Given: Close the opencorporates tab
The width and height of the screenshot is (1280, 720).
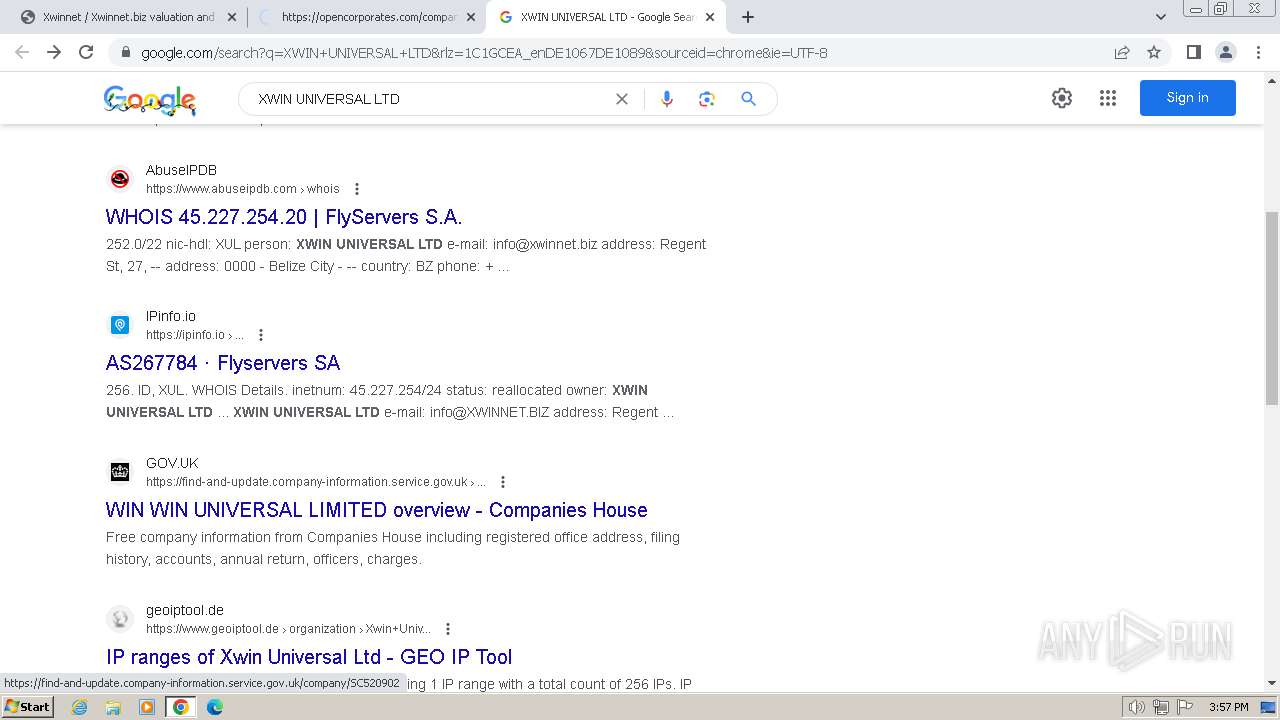Looking at the screenshot, I should [x=471, y=17].
